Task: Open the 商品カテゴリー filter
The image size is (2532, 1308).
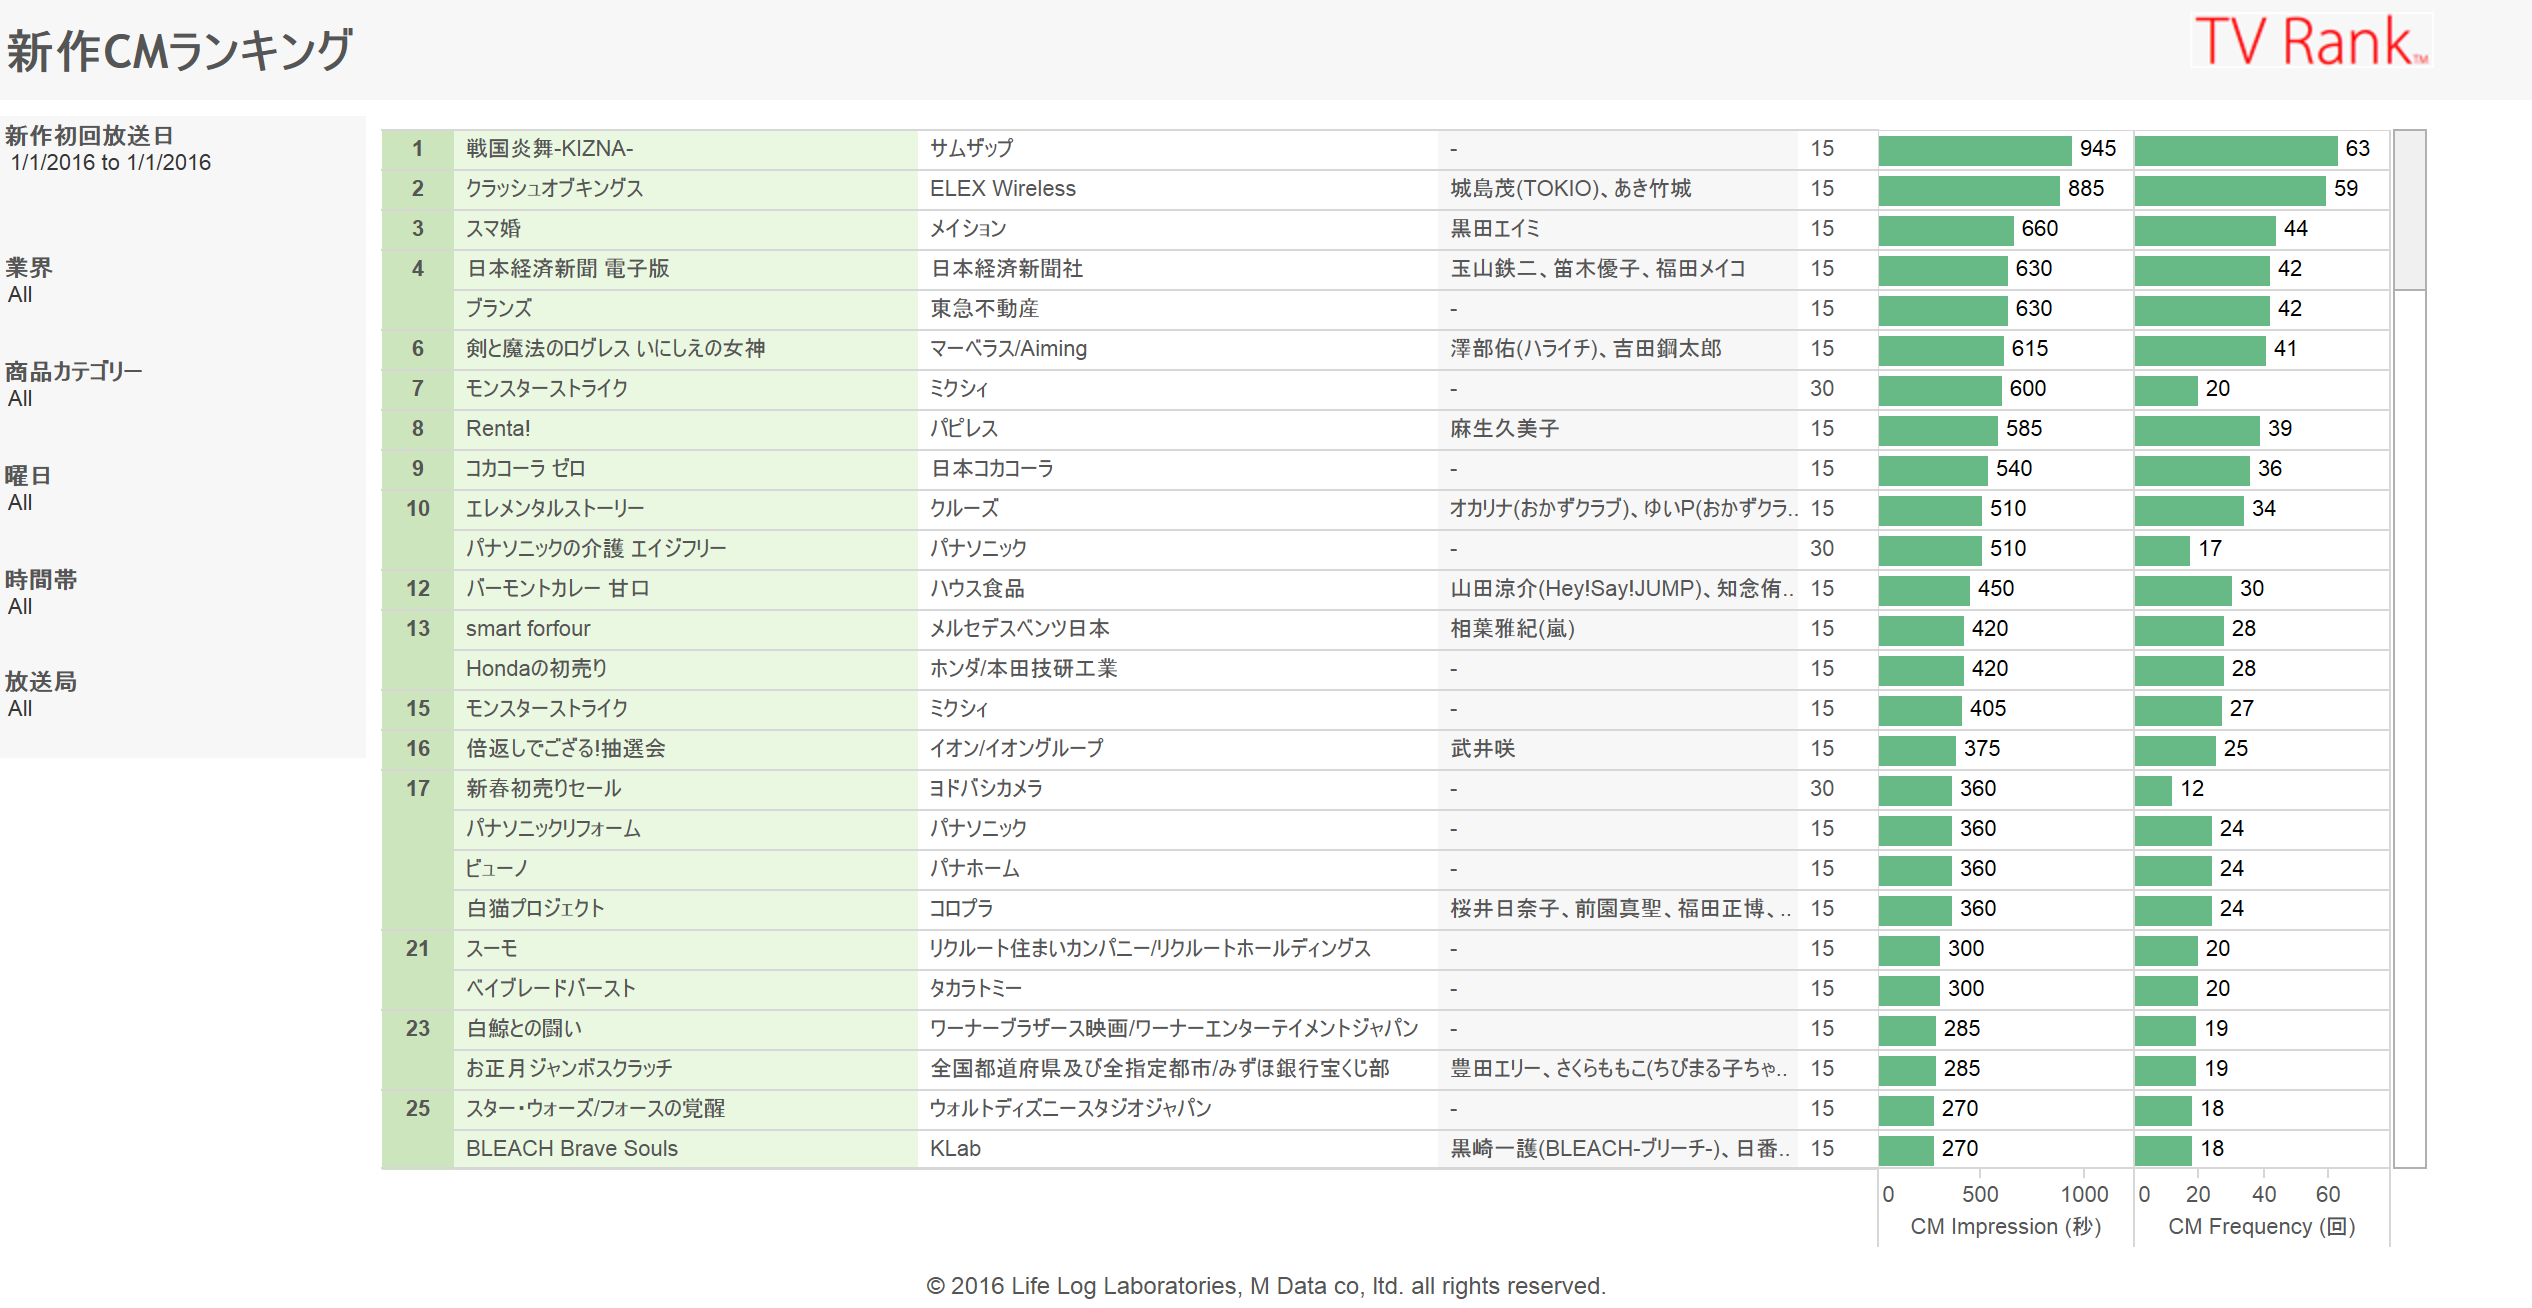Action: (x=20, y=399)
